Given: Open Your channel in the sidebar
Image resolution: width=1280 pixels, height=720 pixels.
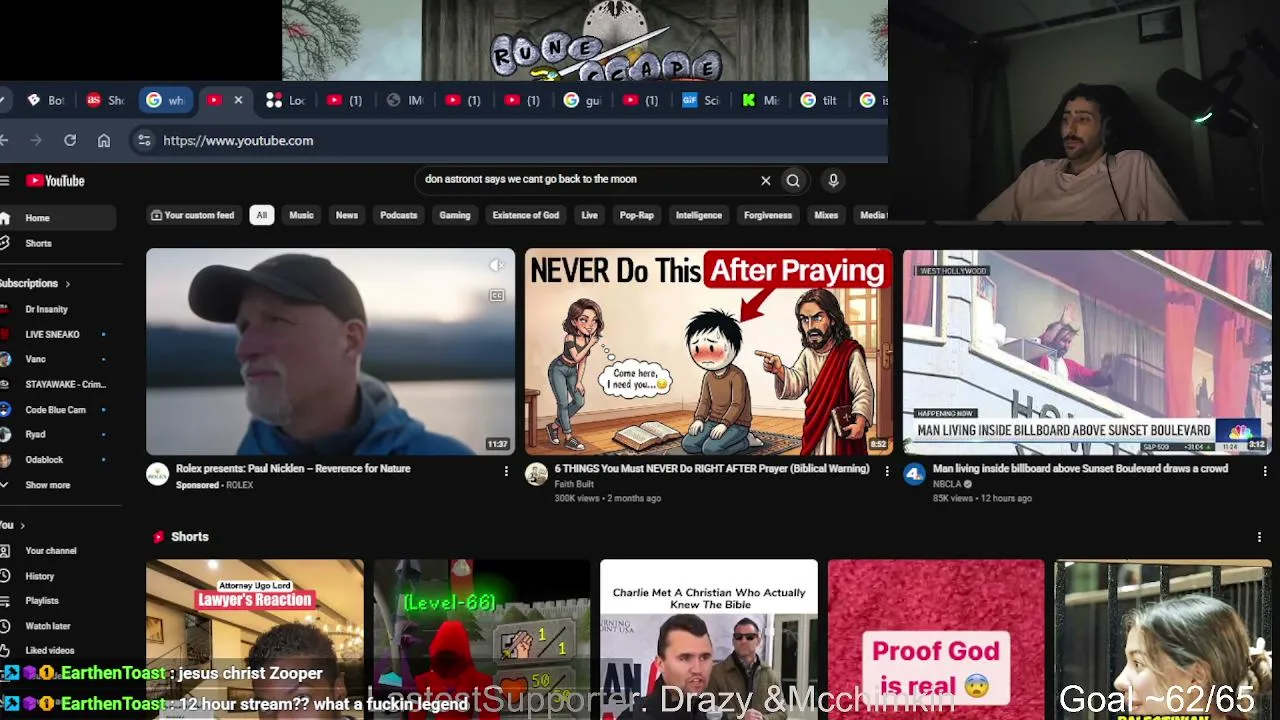Looking at the screenshot, I should click(50, 551).
